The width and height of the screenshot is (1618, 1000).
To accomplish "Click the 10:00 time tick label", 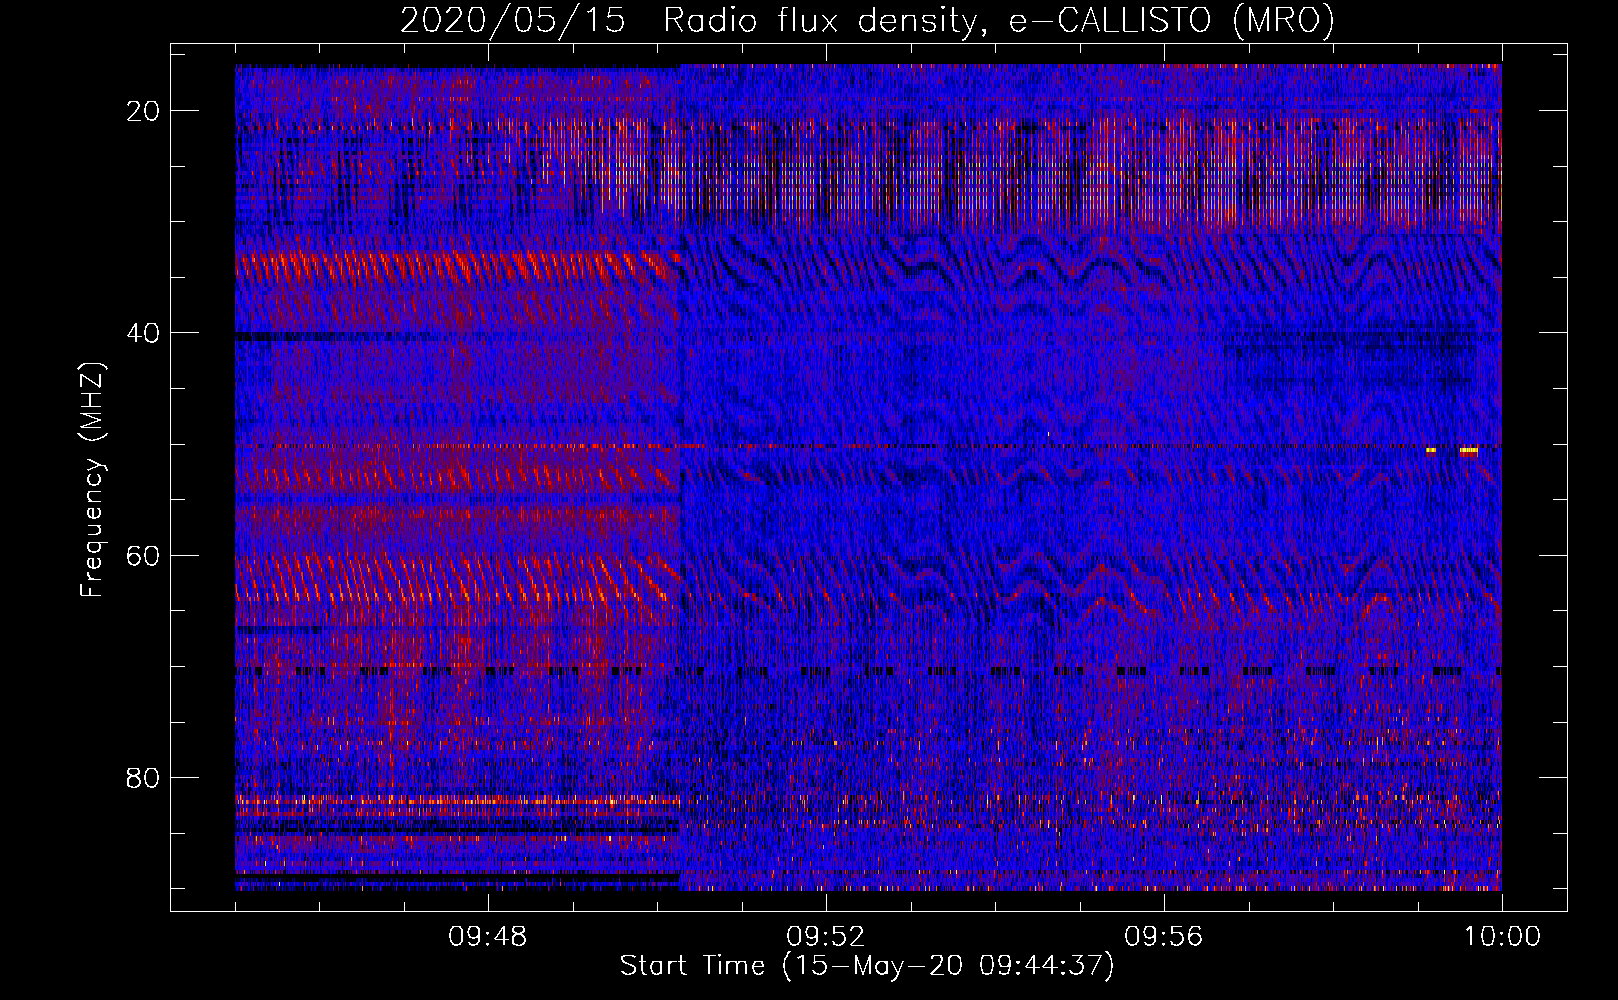I will coord(1502,937).
